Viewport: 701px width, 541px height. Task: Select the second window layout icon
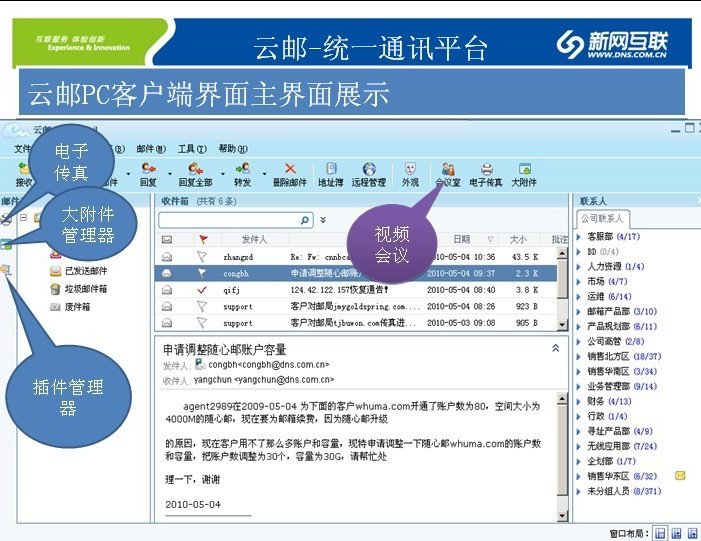[676, 533]
